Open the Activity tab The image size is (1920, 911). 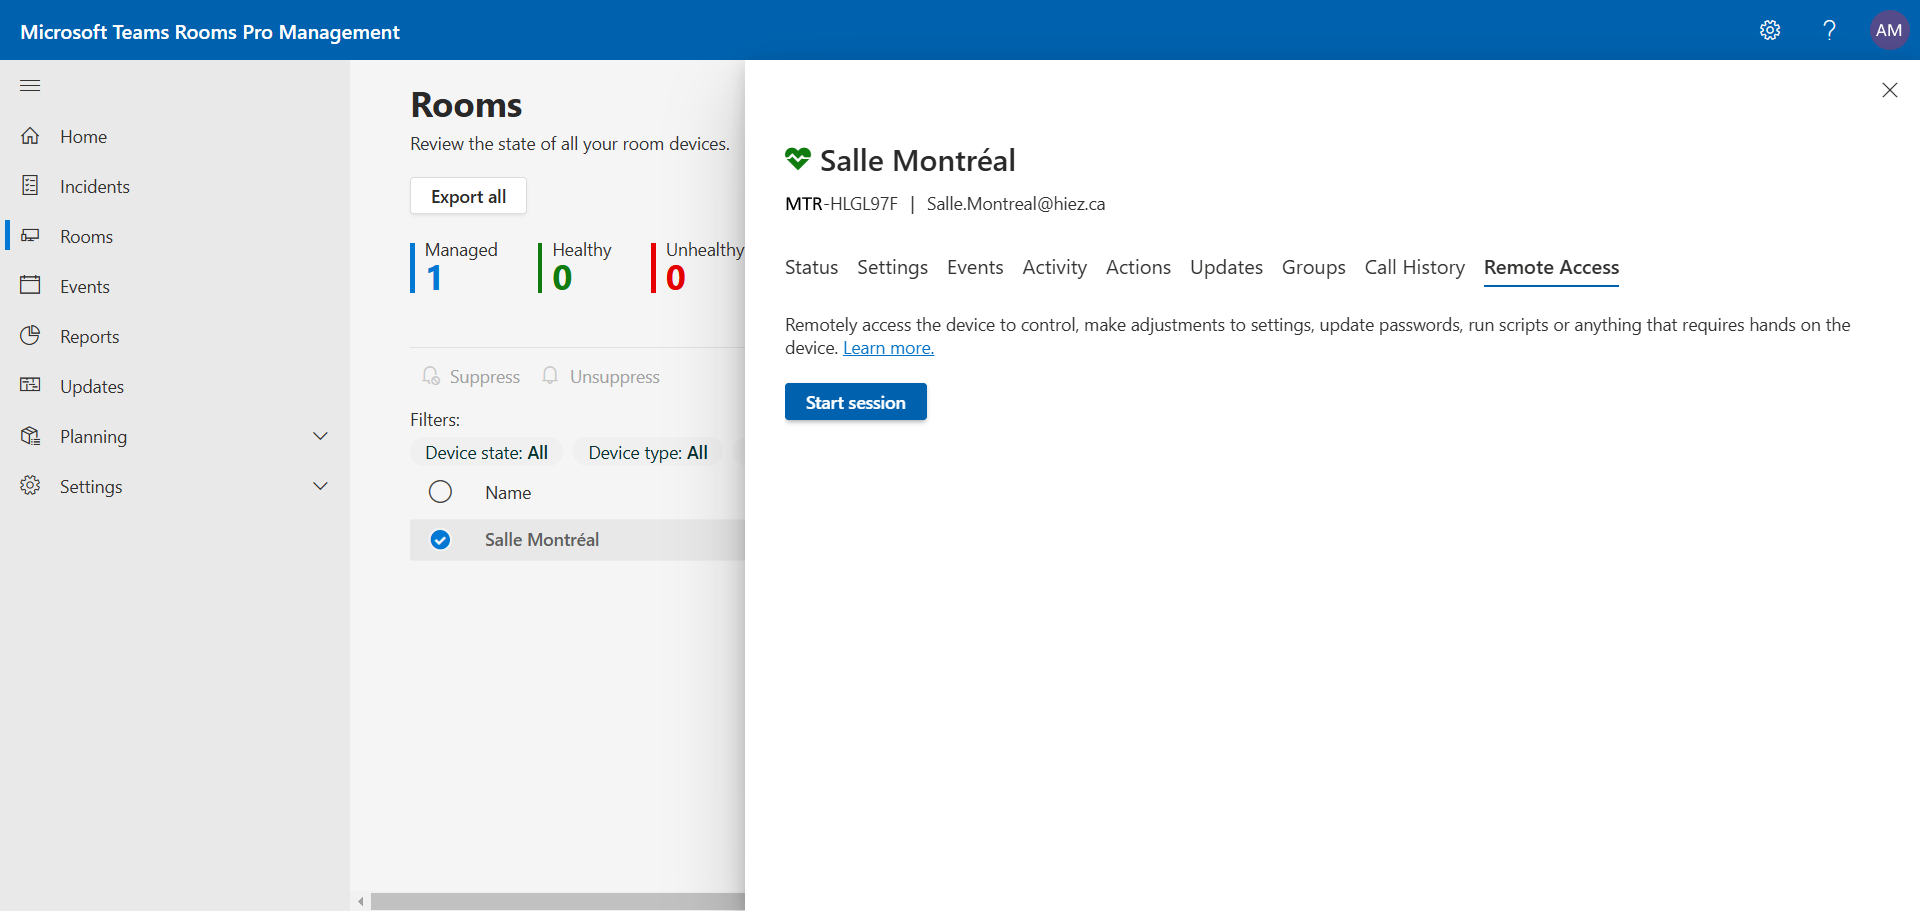pos(1055,268)
